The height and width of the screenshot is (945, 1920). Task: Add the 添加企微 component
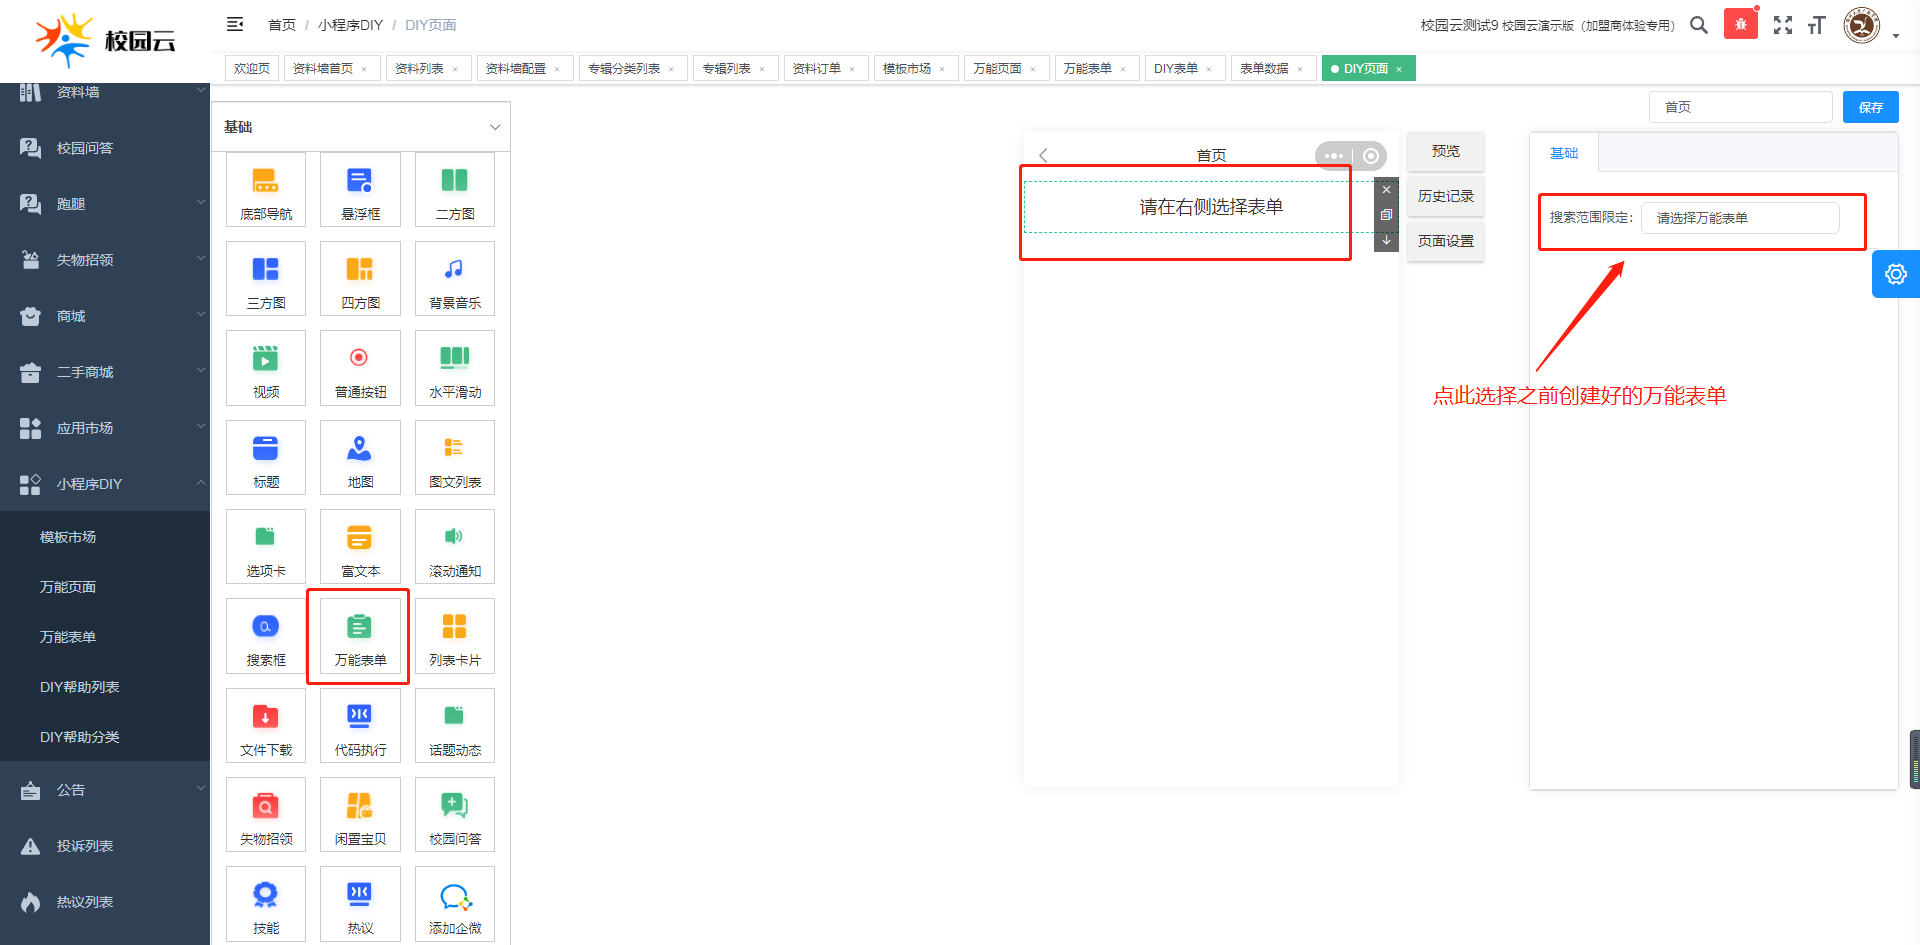(455, 904)
